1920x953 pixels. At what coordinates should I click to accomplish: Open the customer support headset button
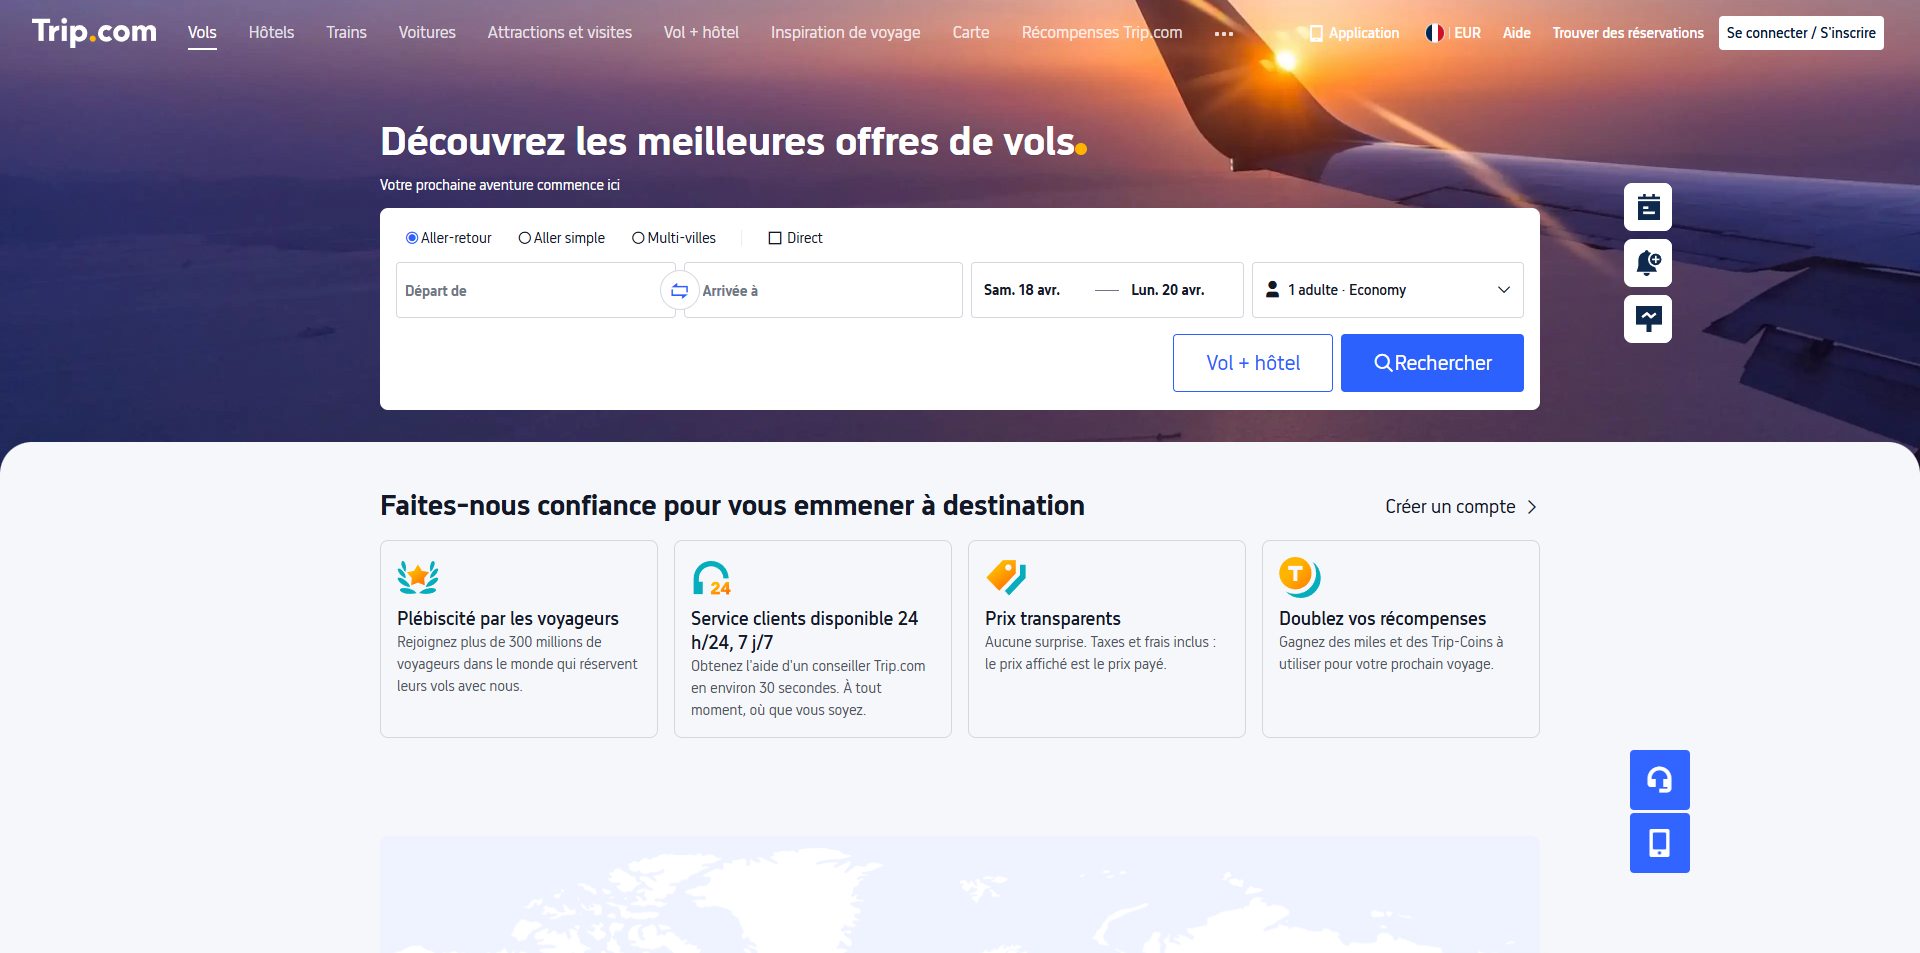tap(1660, 780)
